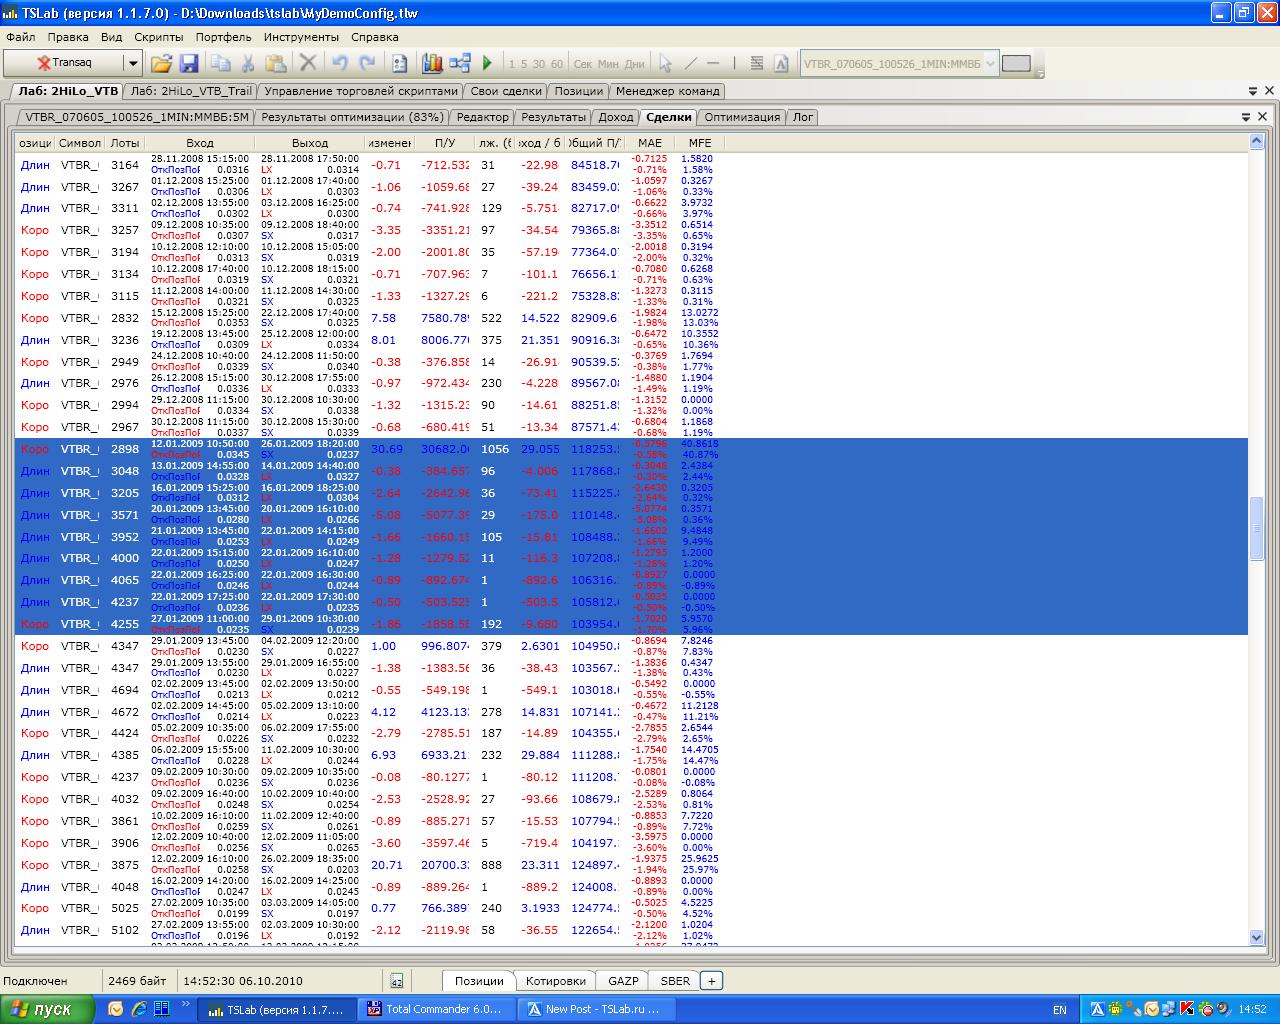Click the save diskette icon
Image resolution: width=1280 pixels, height=1024 pixels.
click(x=189, y=63)
